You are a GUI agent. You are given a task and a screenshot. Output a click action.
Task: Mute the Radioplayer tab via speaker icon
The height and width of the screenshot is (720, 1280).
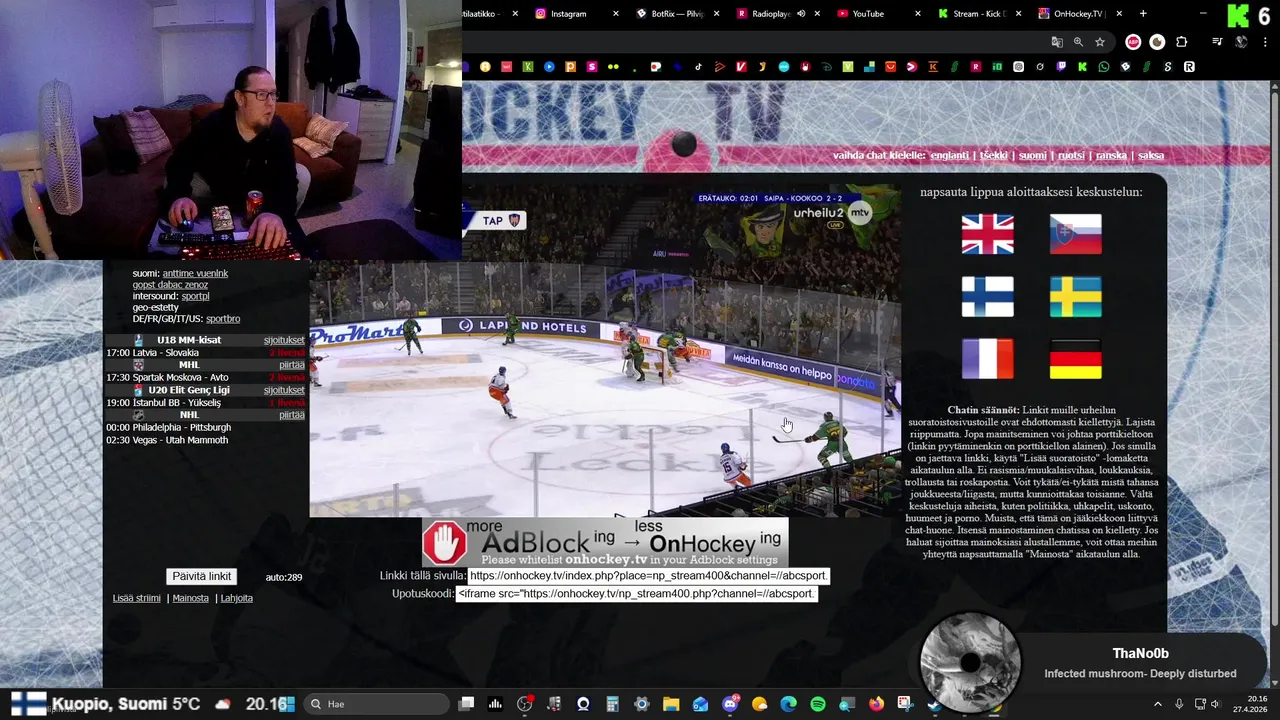point(801,14)
